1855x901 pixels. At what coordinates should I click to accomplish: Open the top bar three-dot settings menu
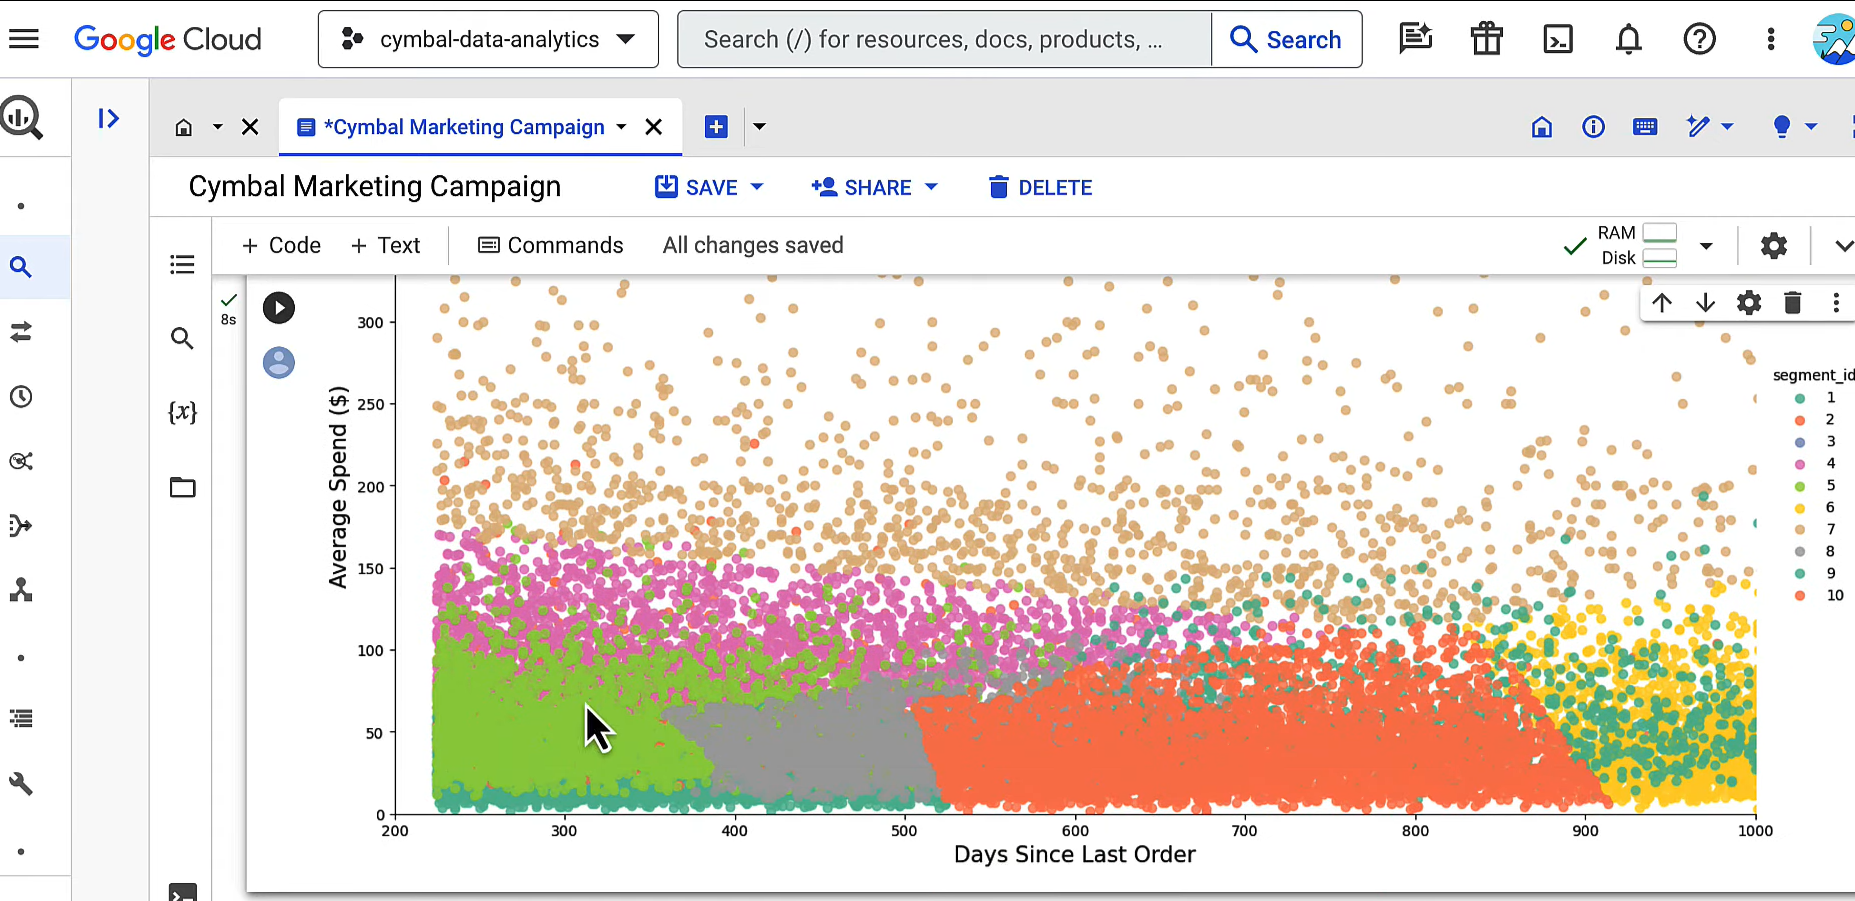[1771, 39]
